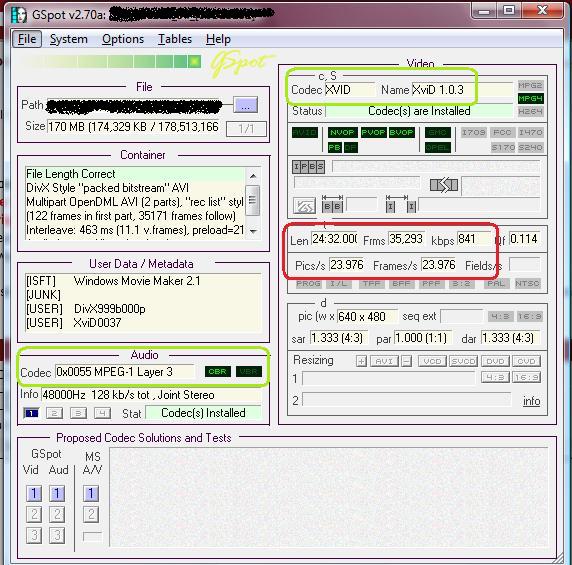Click the pic size field 640 x 480
Viewport: 572px width, 565px height.
click(367, 317)
